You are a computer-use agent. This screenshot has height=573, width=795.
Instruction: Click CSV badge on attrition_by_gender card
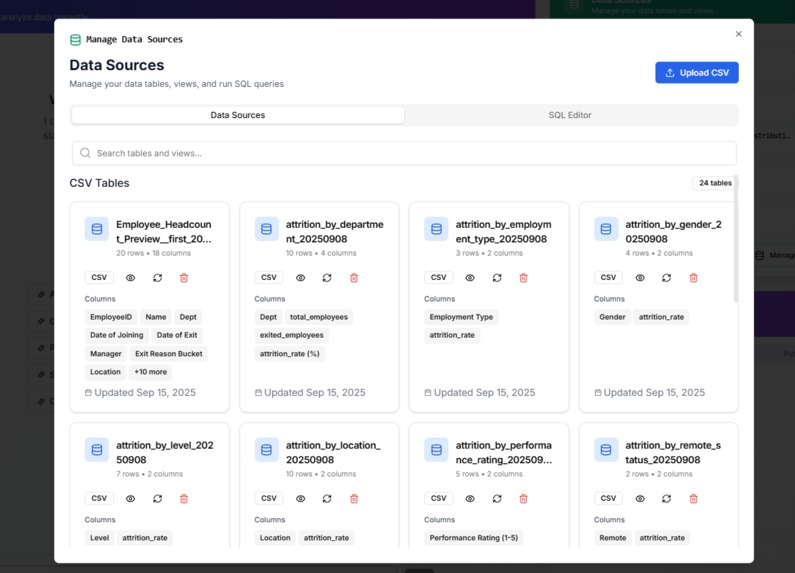click(x=608, y=277)
